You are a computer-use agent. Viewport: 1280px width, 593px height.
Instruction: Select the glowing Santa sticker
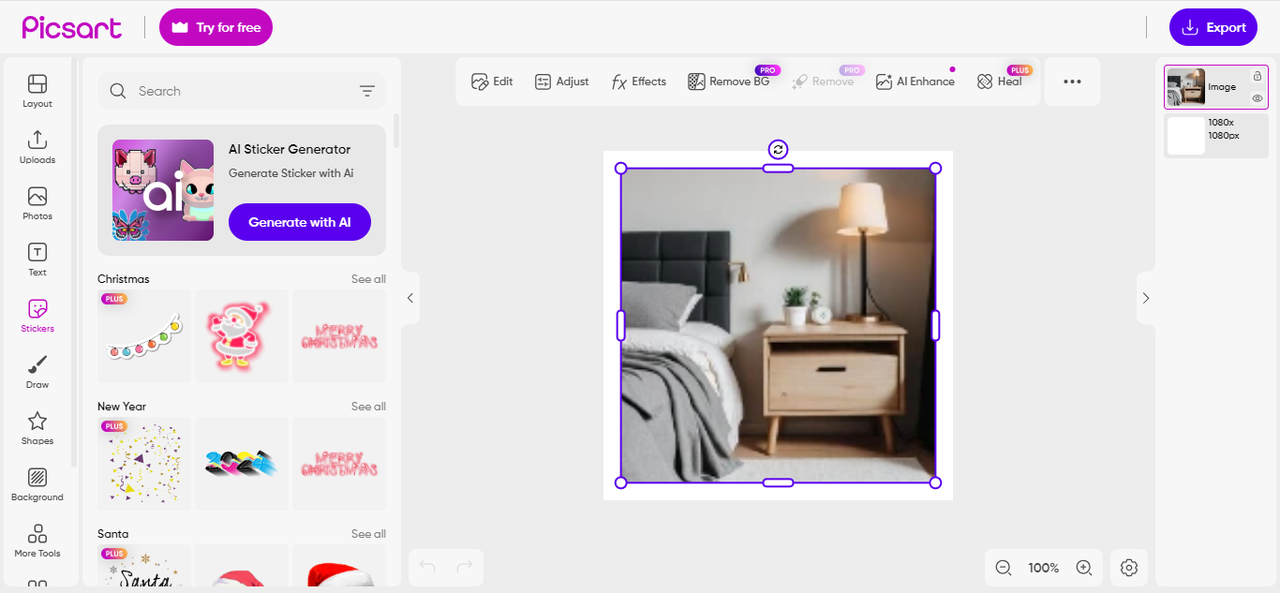(x=241, y=336)
